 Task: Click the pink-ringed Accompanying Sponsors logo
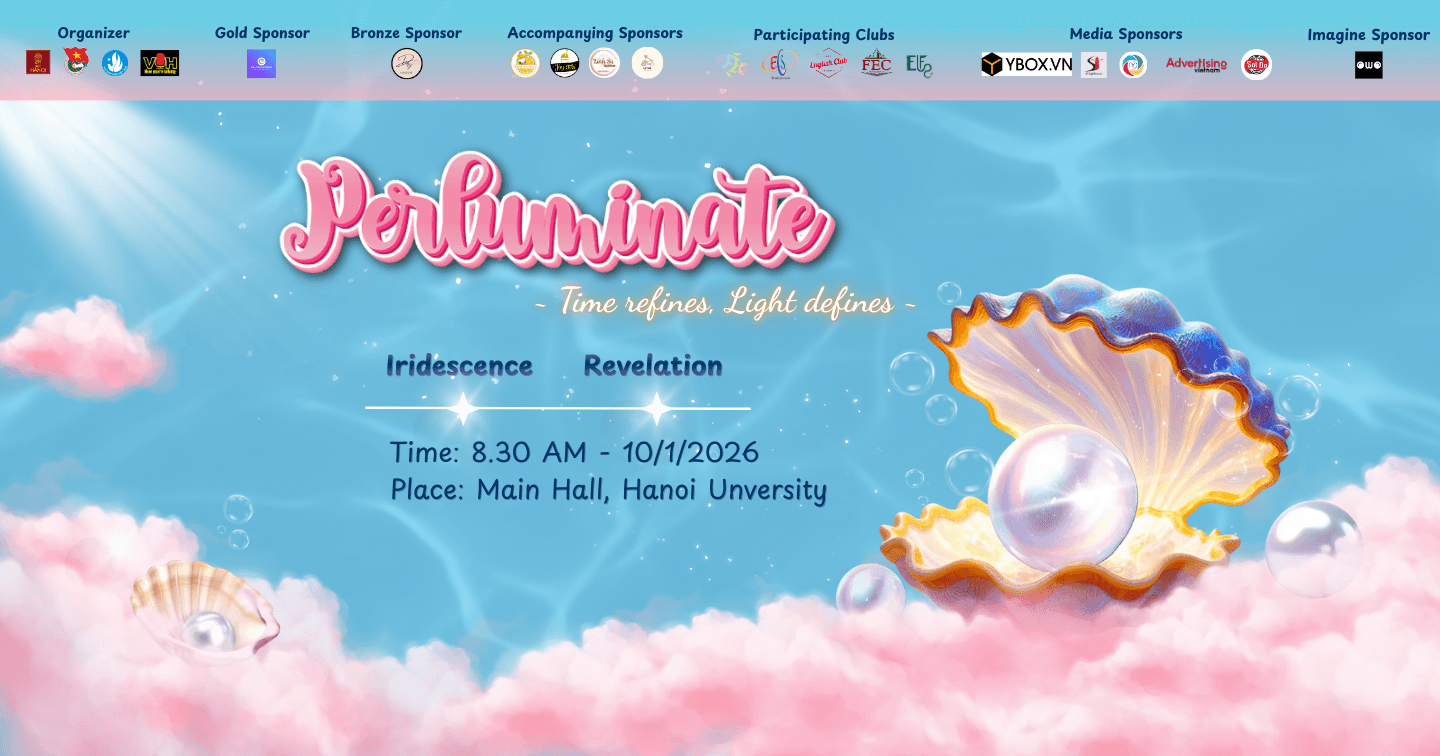pos(604,63)
